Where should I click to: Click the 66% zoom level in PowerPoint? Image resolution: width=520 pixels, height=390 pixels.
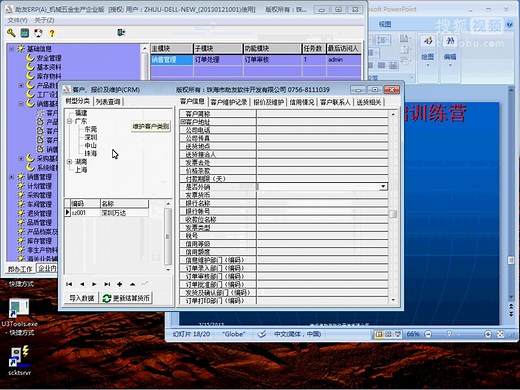tap(413, 334)
